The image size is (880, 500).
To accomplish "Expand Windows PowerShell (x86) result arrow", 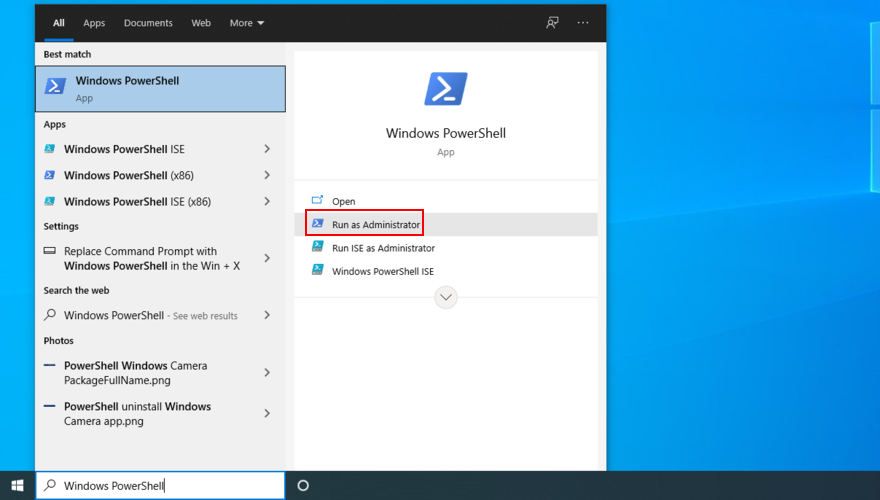I will click(x=267, y=175).
